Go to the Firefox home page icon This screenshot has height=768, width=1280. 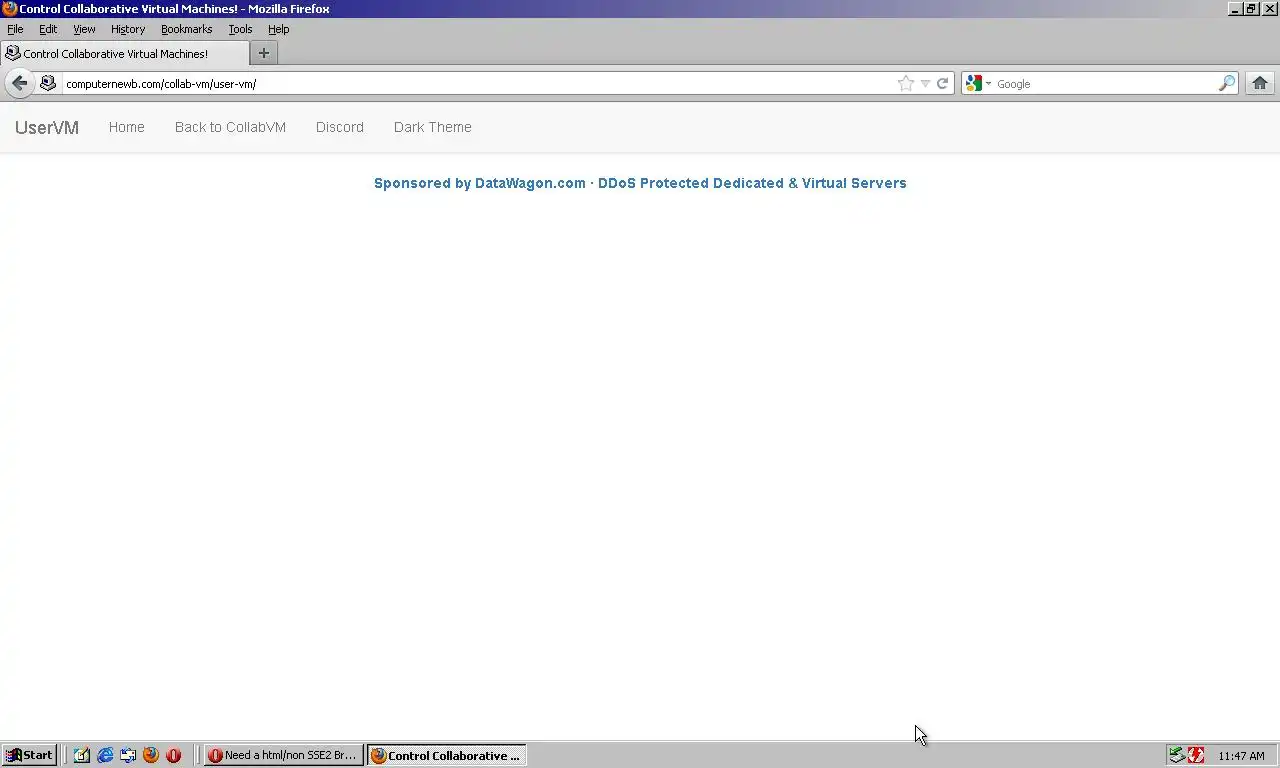click(x=1260, y=83)
